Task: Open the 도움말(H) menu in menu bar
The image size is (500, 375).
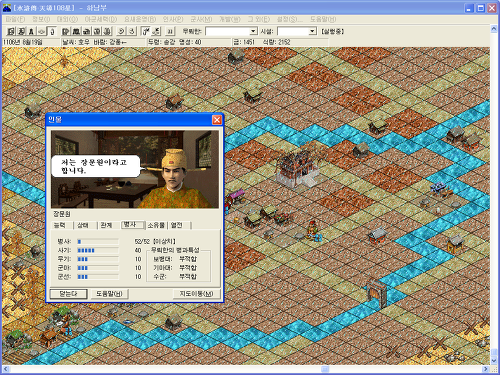Action: [323, 19]
